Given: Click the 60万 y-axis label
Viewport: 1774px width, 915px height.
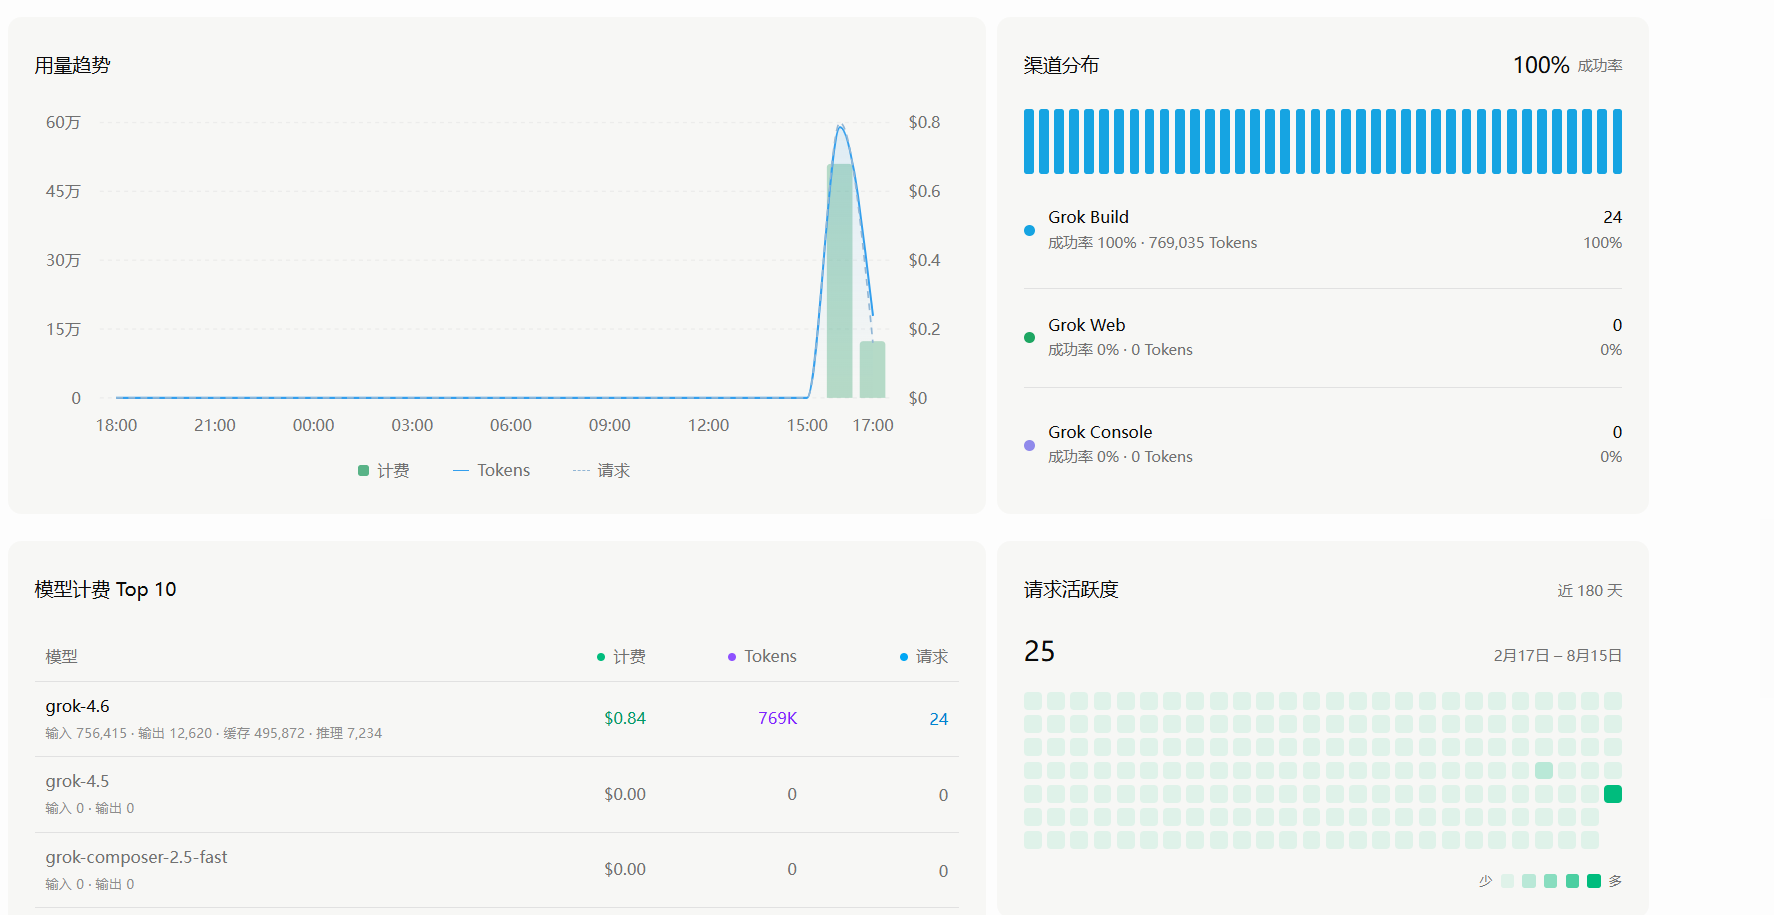Looking at the screenshot, I should click(x=63, y=122).
